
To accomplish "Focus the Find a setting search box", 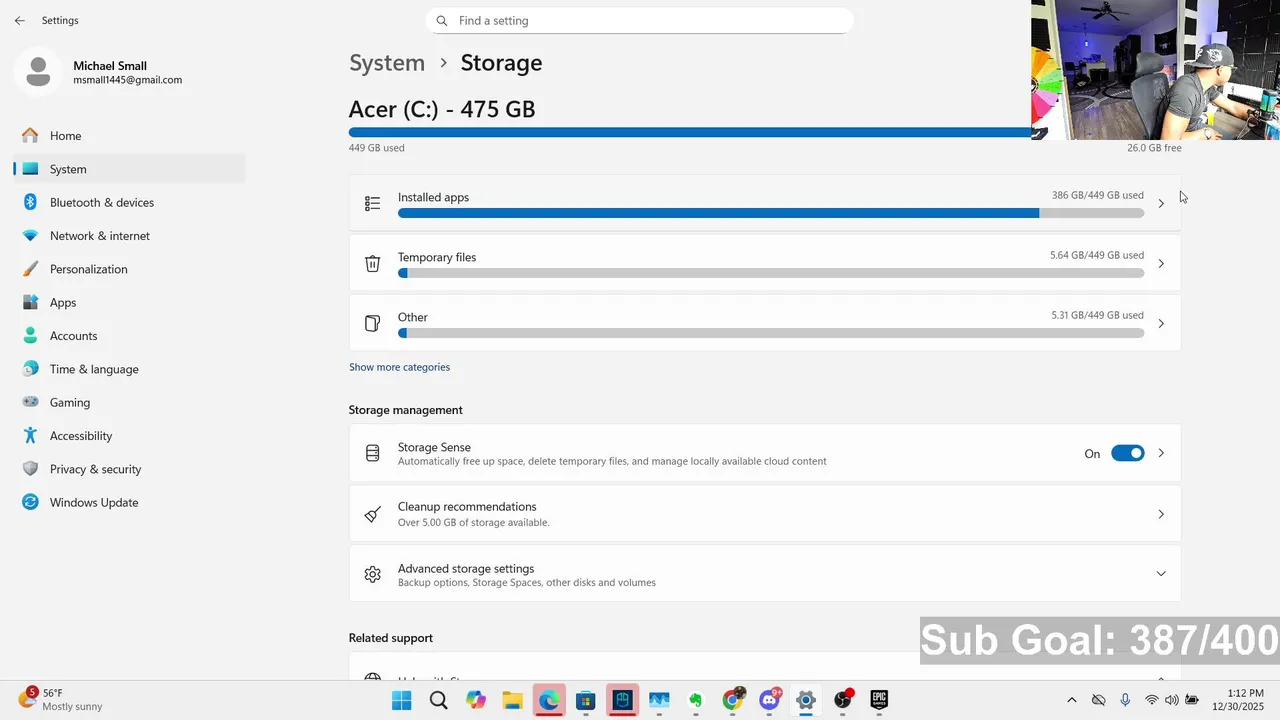I will click(x=640, y=20).
